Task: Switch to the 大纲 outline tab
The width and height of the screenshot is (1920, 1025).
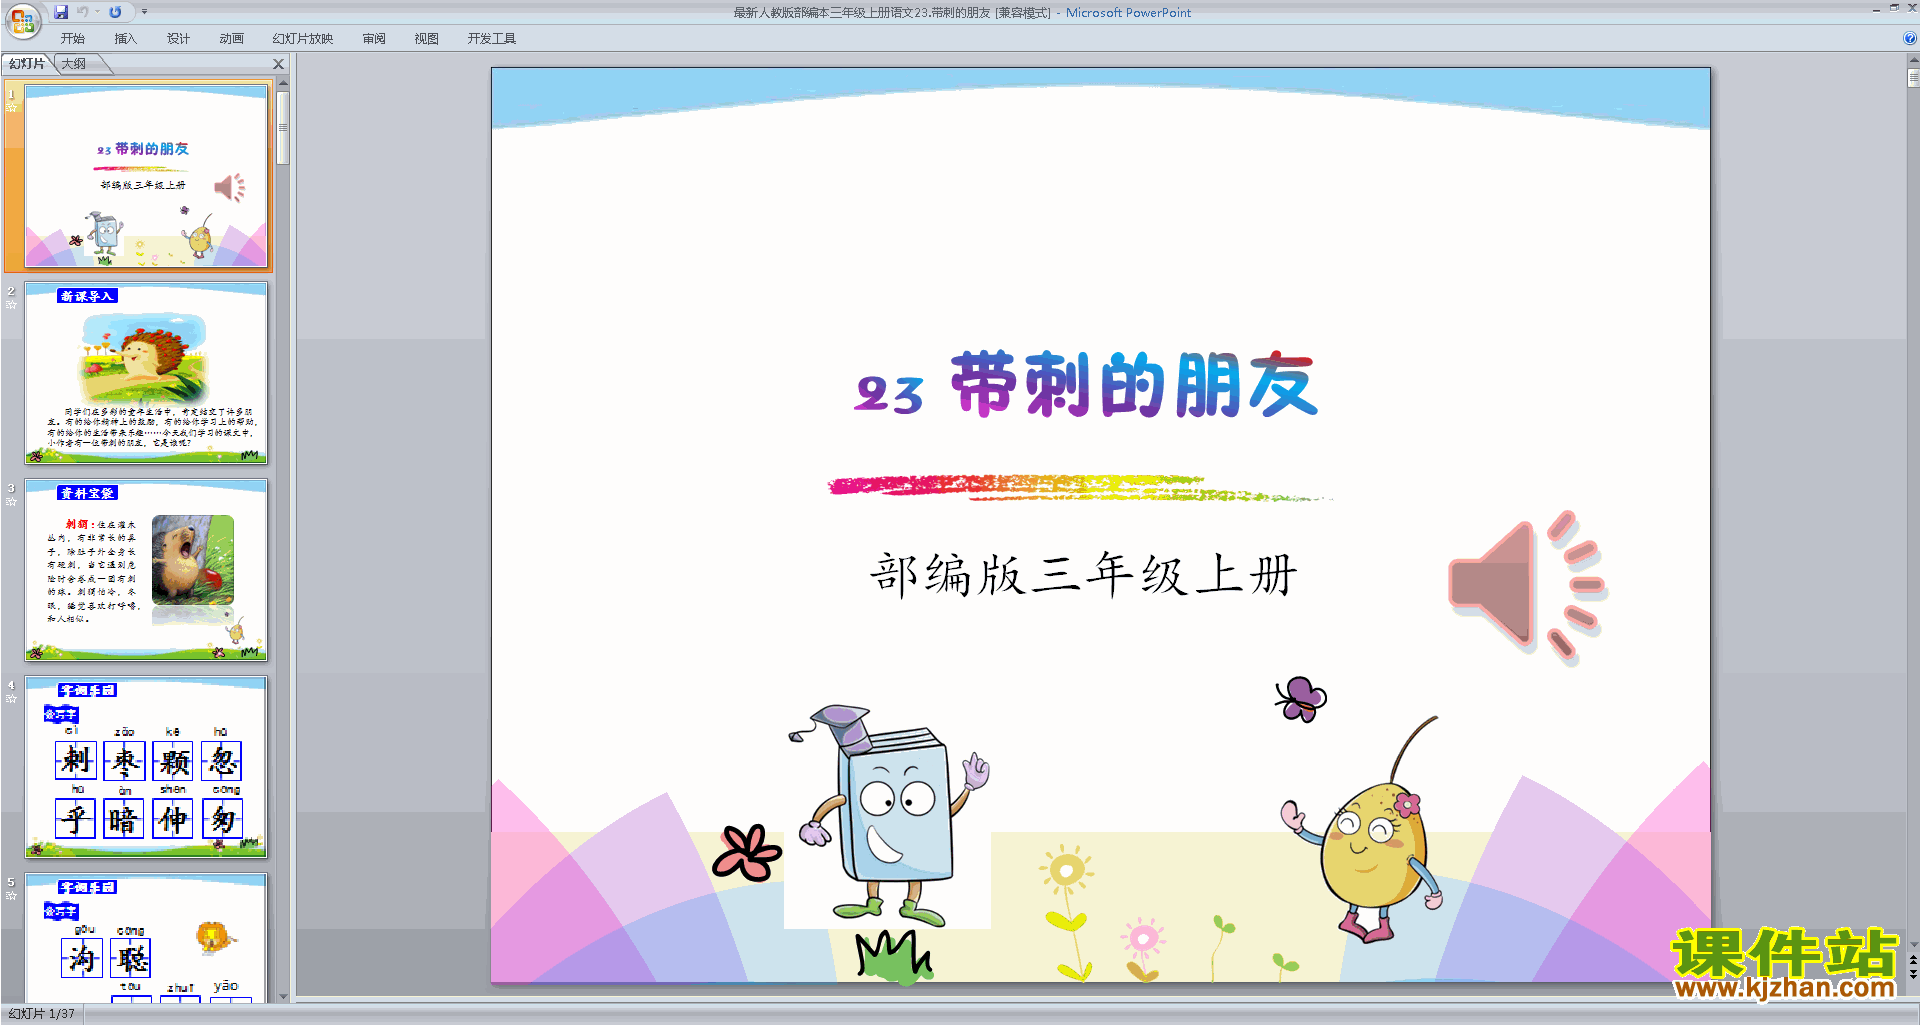Action: click(x=74, y=64)
